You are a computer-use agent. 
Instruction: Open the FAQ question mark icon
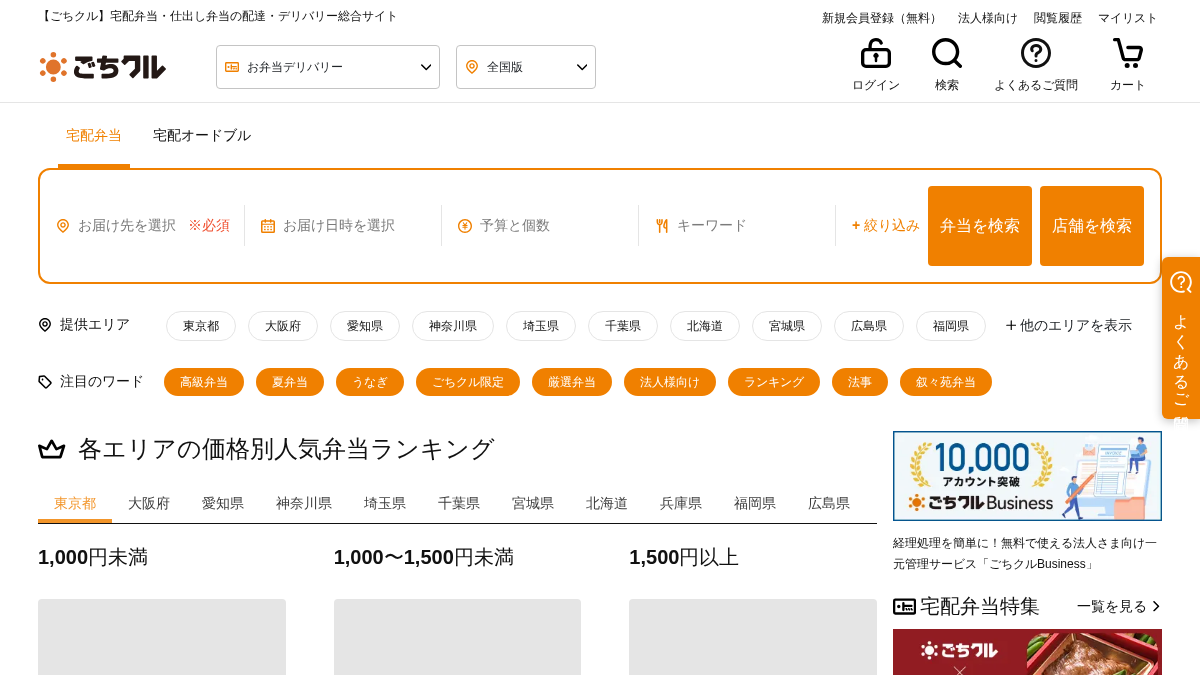point(1036,53)
